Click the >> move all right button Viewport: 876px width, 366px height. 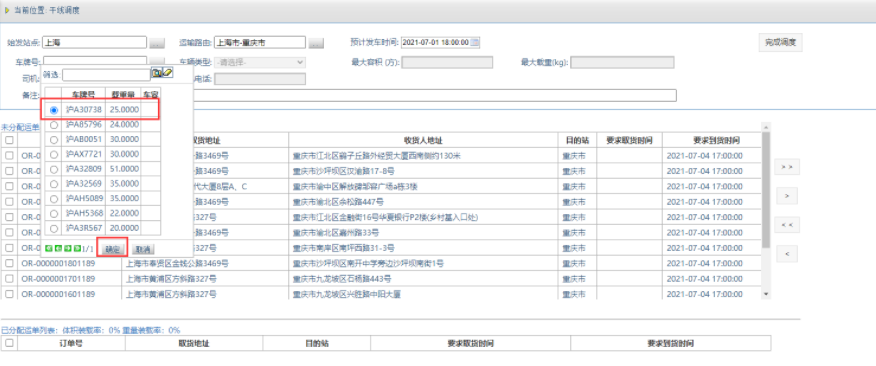[x=787, y=167]
